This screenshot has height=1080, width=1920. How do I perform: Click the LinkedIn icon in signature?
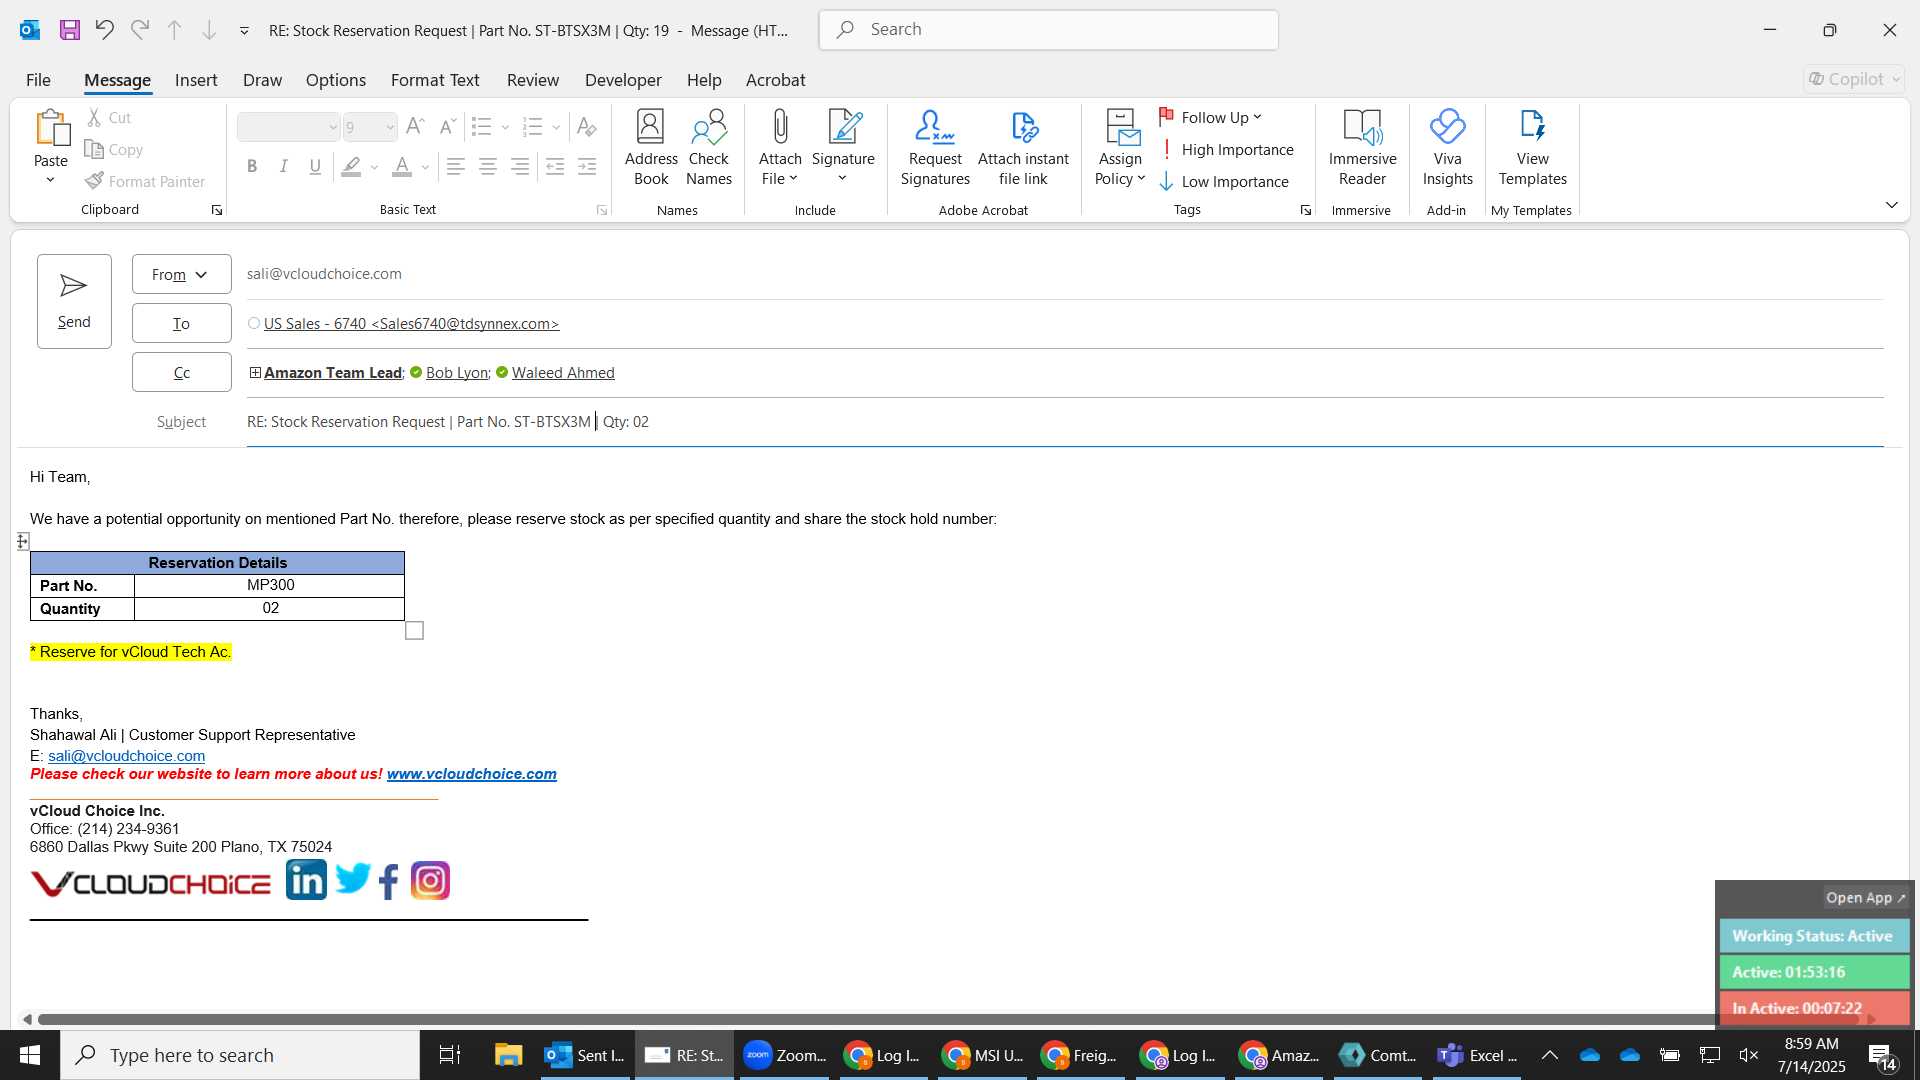click(x=306, y=880)
